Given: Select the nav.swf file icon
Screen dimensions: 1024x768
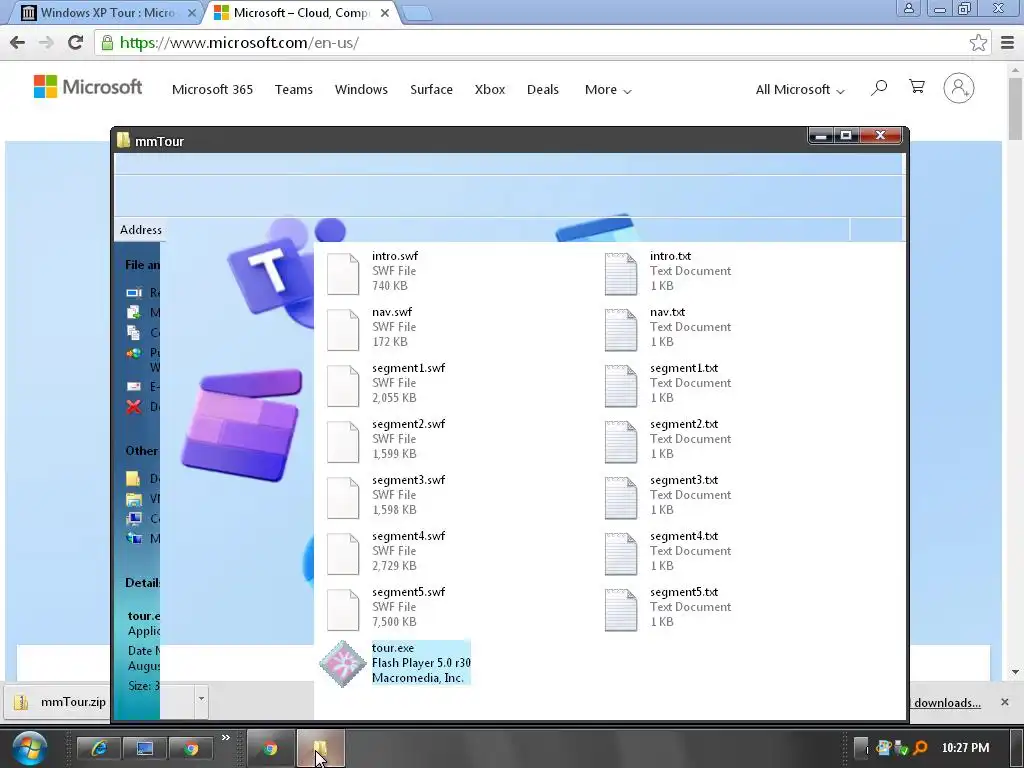Looking at the screenshot, I should [x=343, y=329].
